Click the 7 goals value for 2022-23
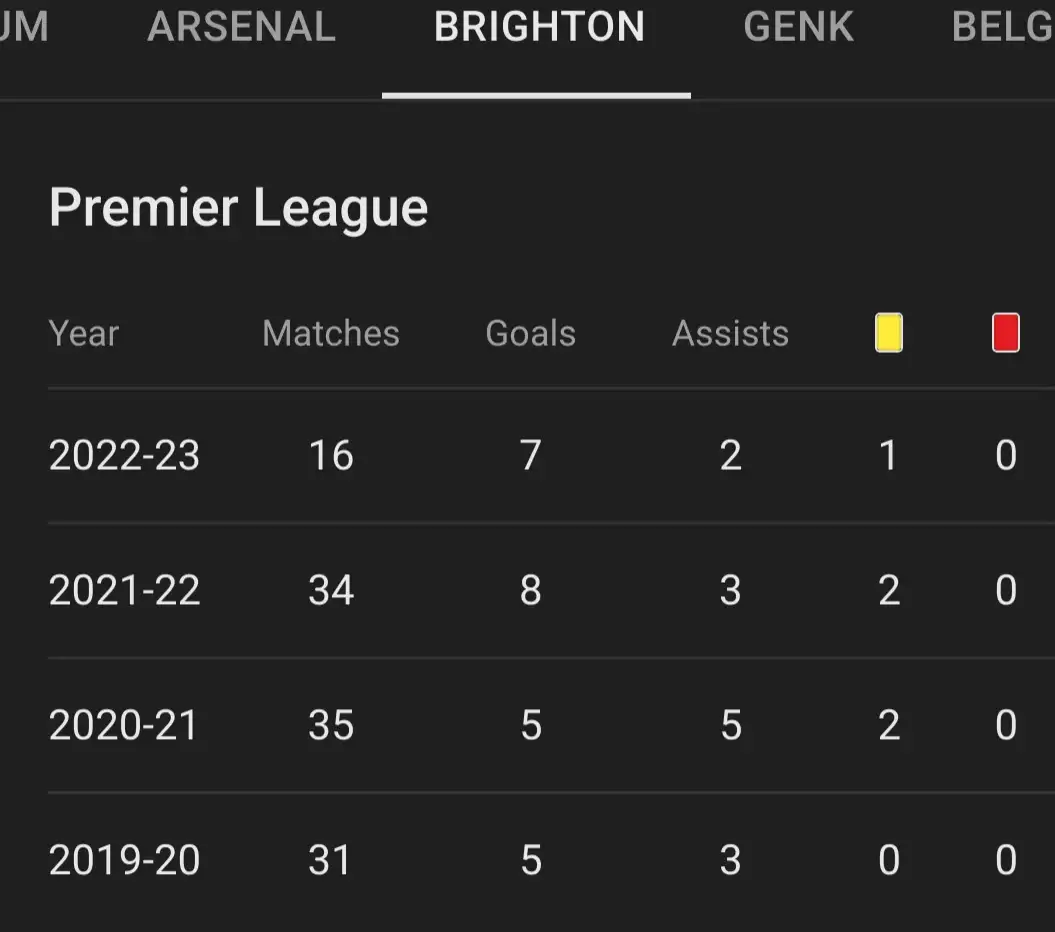 click(530, 456)
